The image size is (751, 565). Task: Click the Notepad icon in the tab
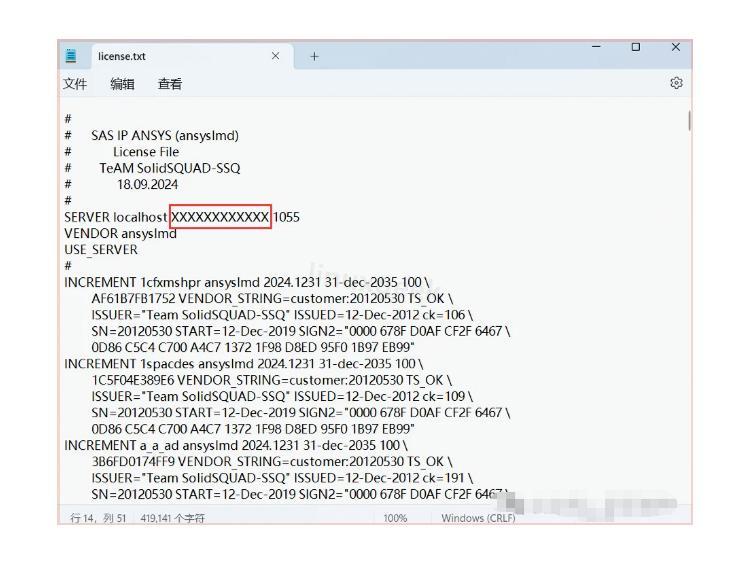(x=72, y=56)
